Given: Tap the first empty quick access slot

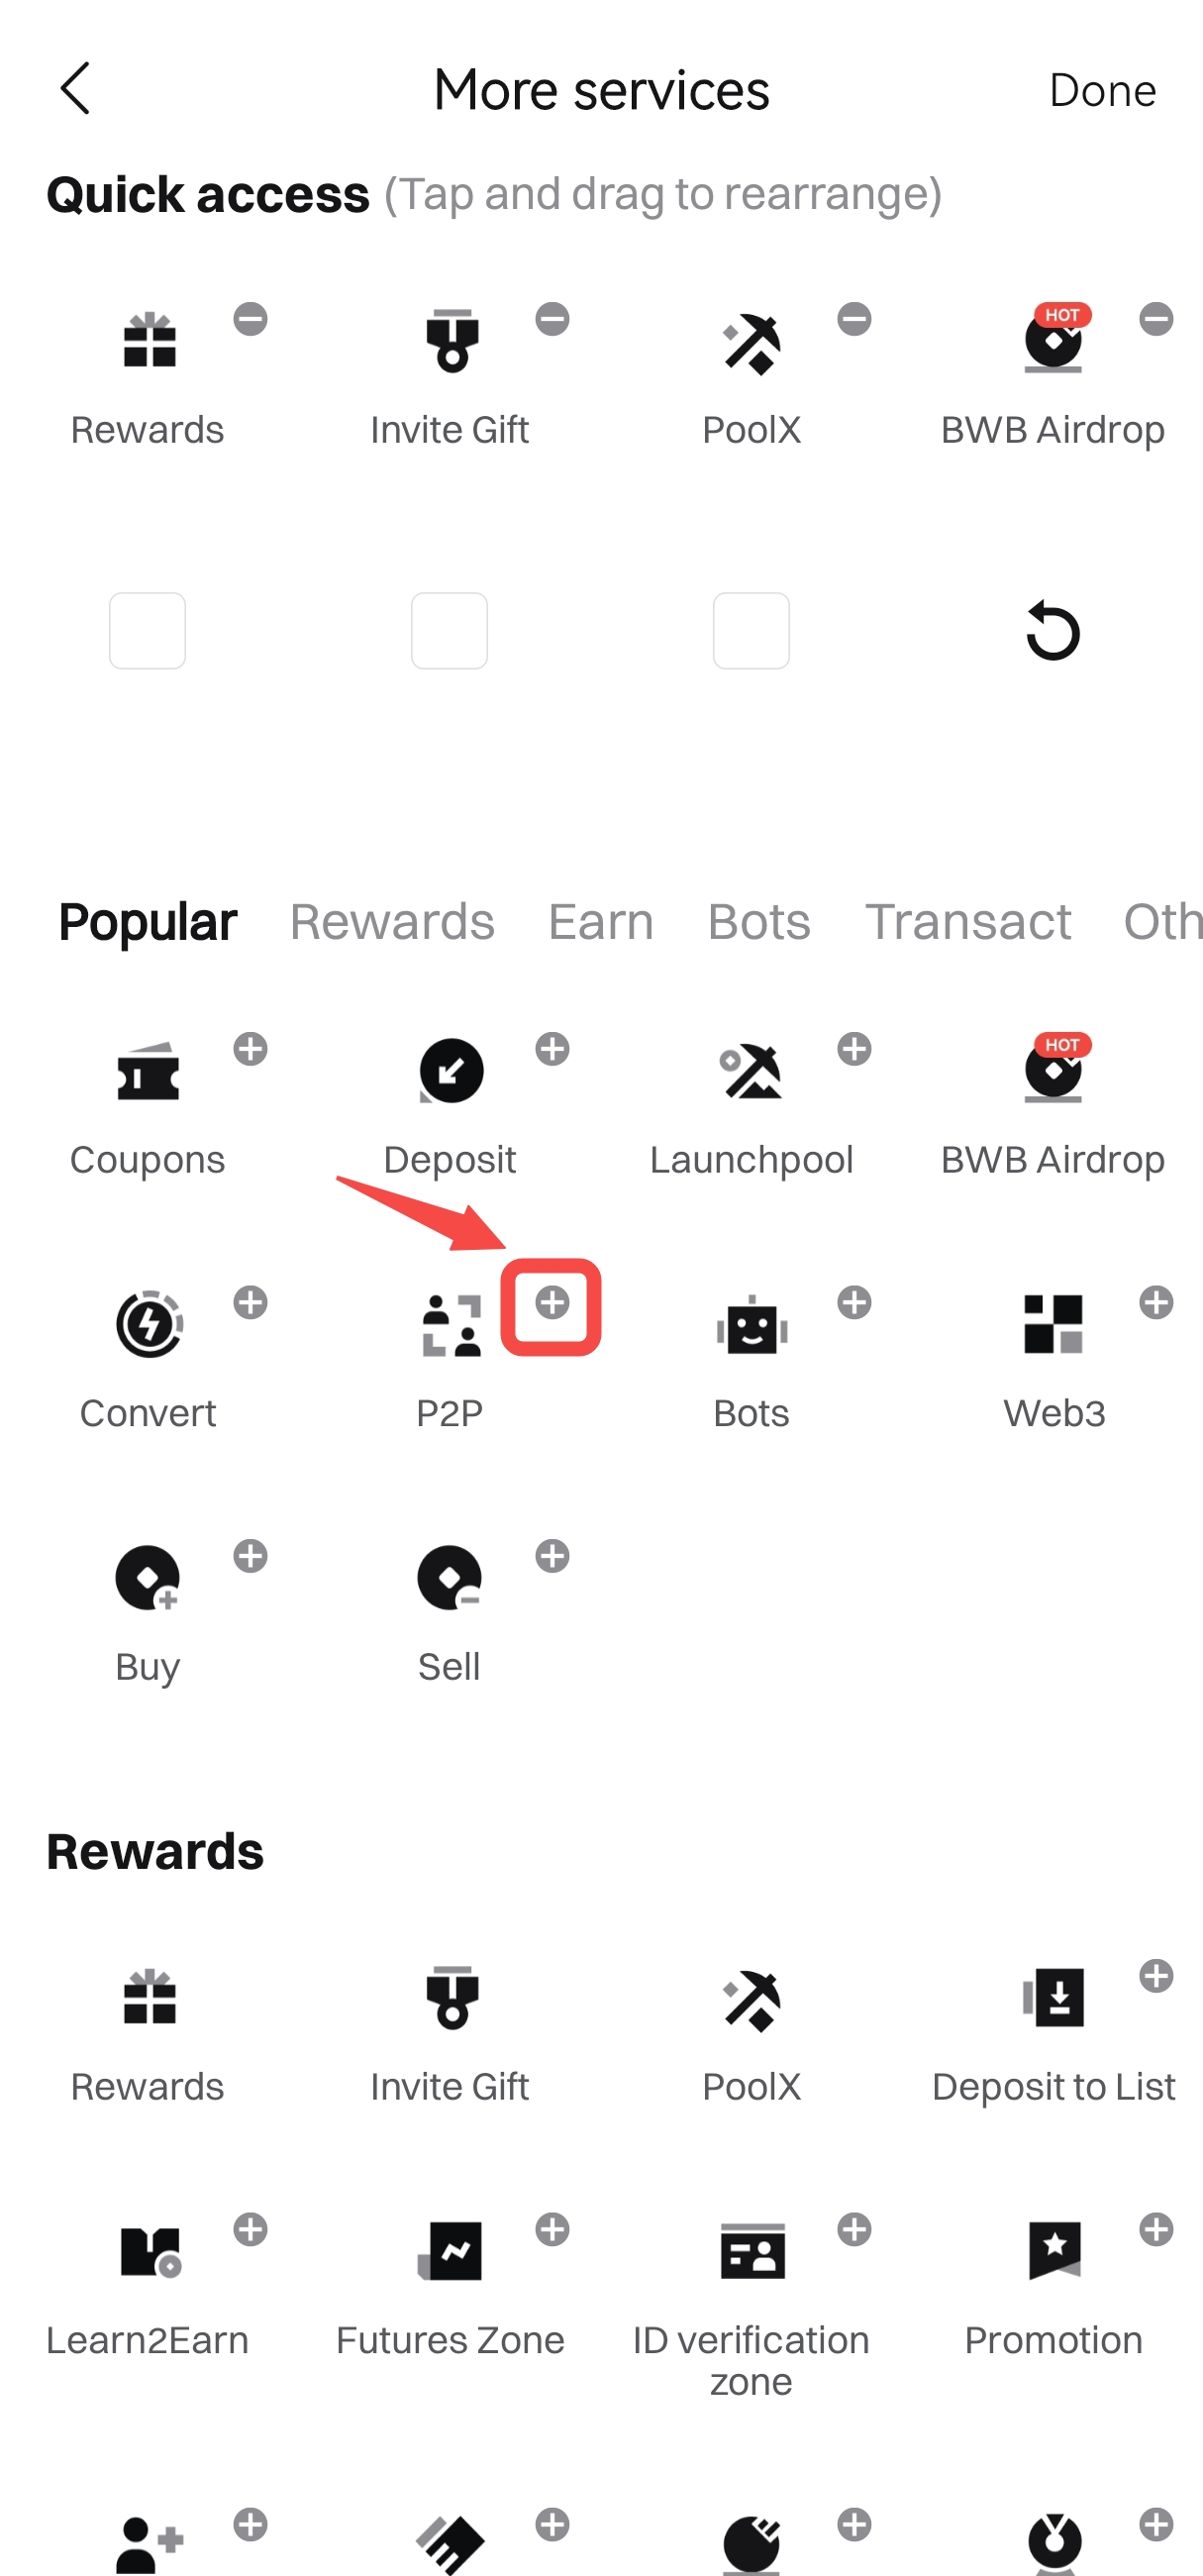Looking at the screenshot, I should click(148, 631).
